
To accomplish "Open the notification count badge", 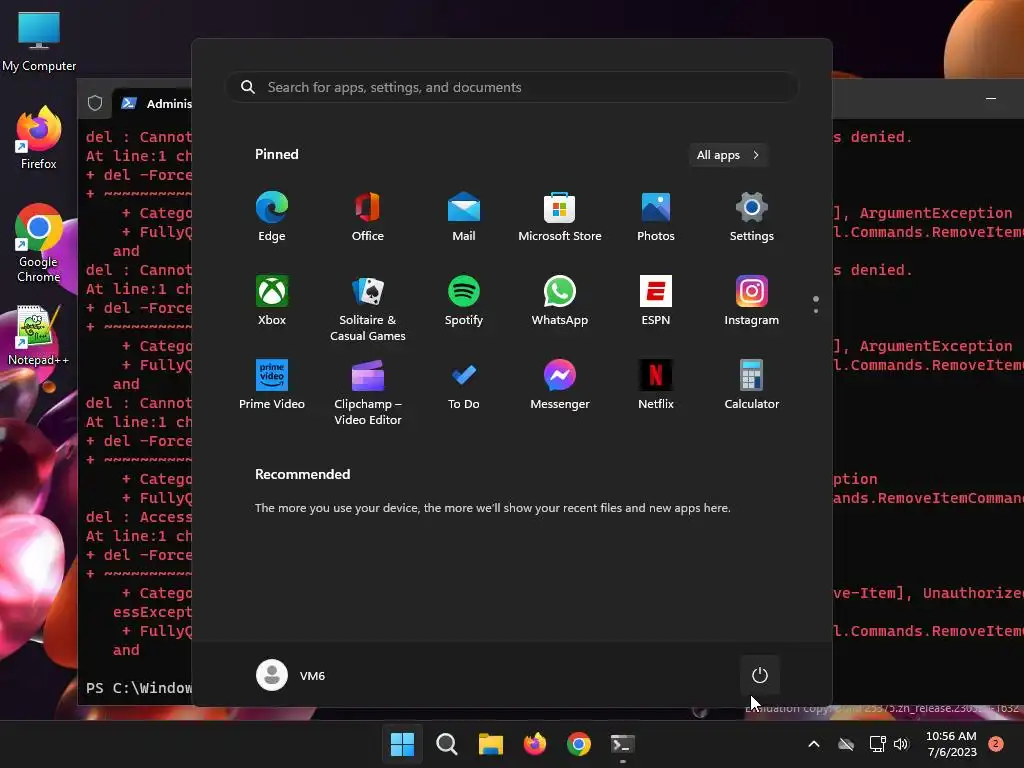I will [x=996, y=744].
